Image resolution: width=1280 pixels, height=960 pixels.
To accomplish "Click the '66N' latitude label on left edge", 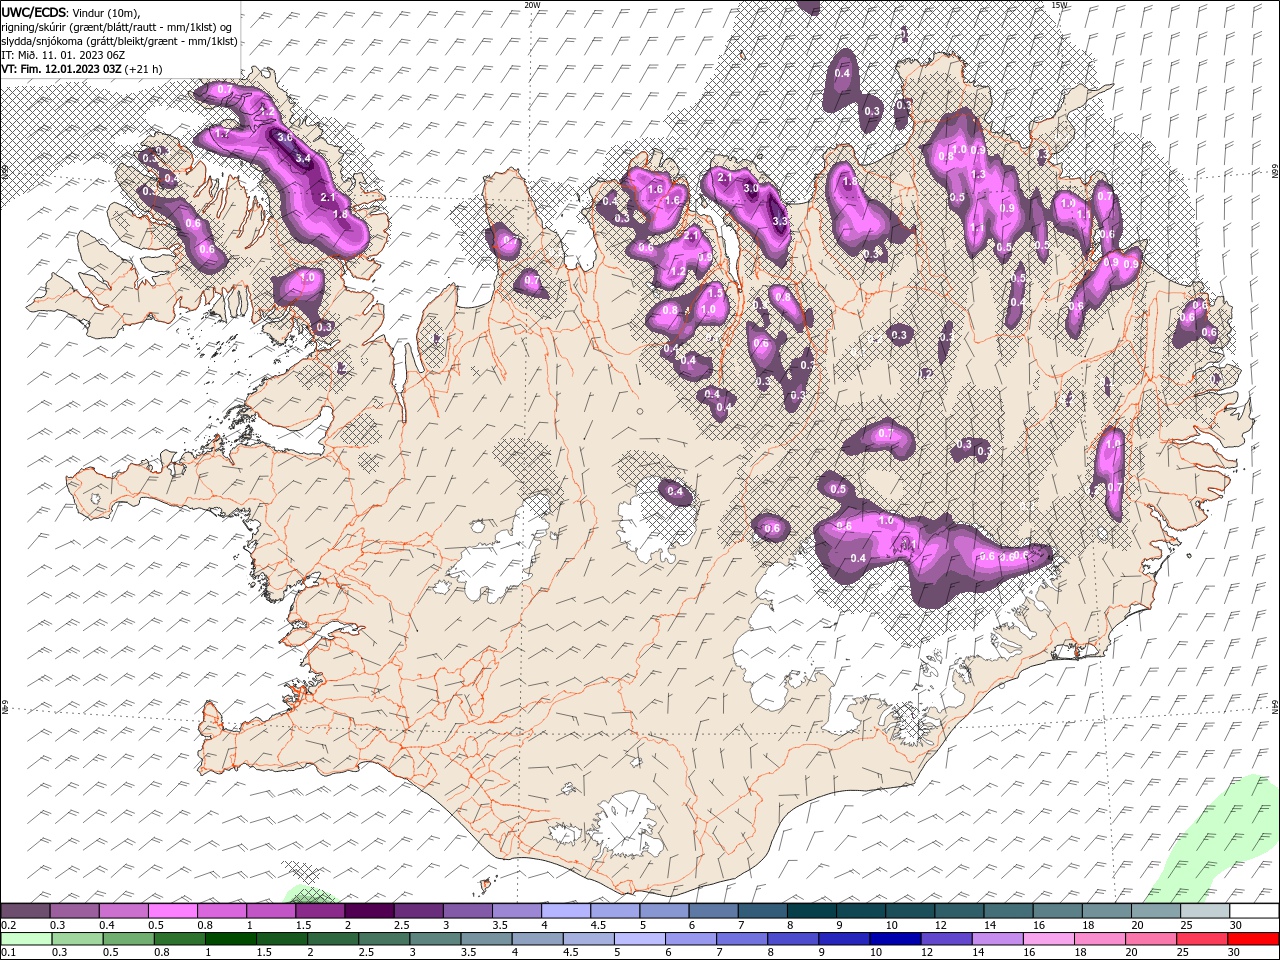I will tap(5, 173).
